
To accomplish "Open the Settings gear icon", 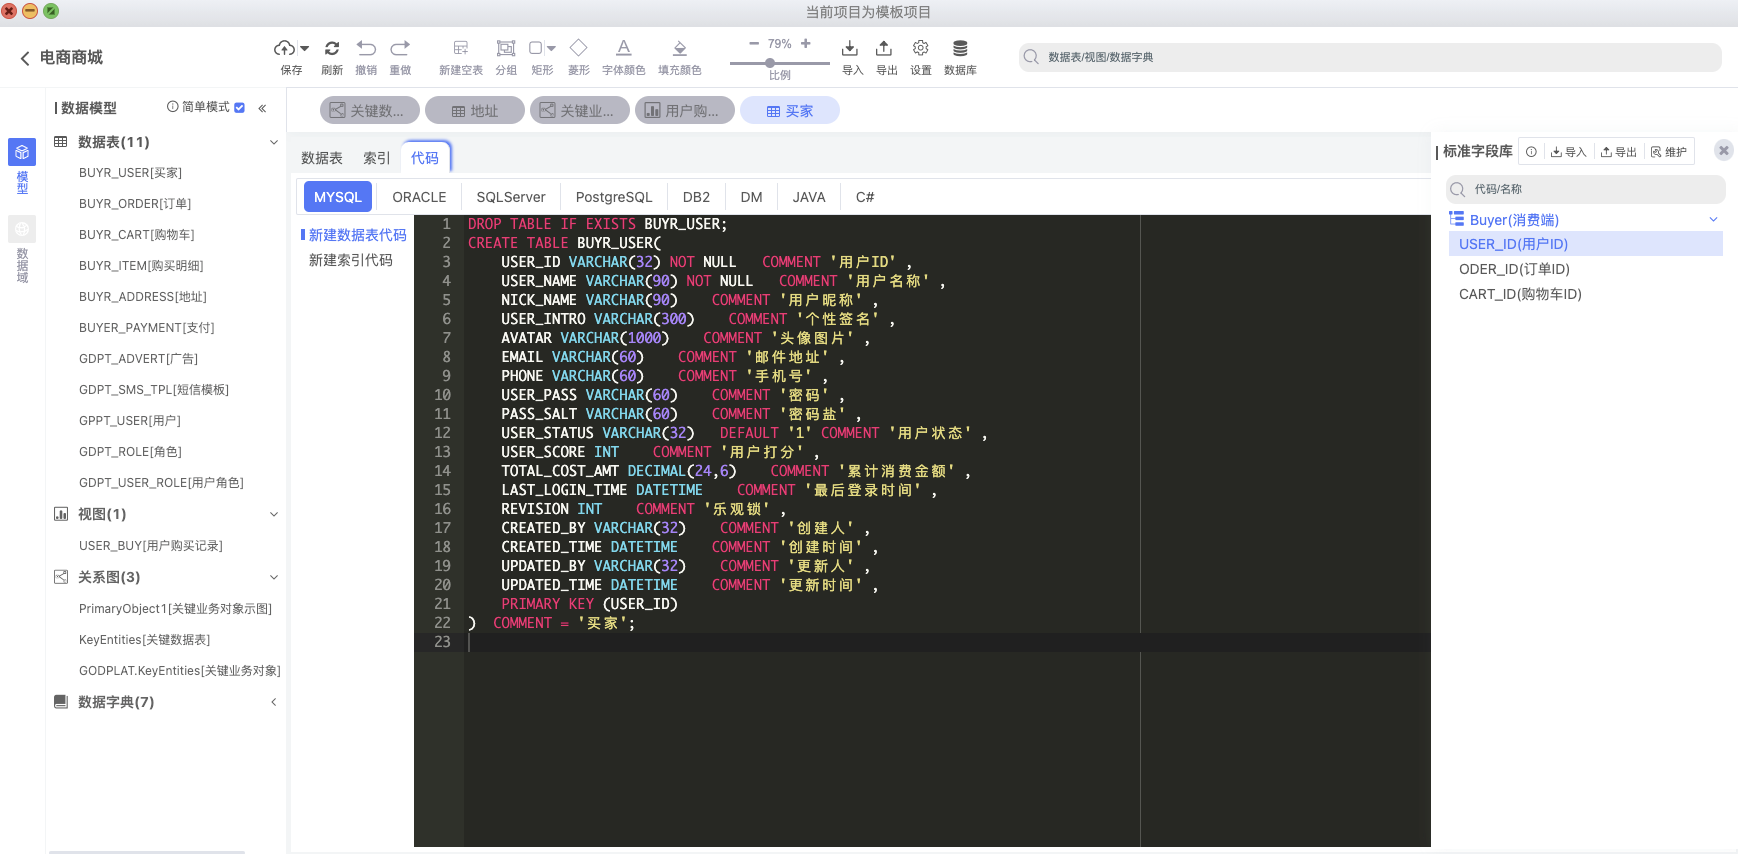I will [920, 48].
